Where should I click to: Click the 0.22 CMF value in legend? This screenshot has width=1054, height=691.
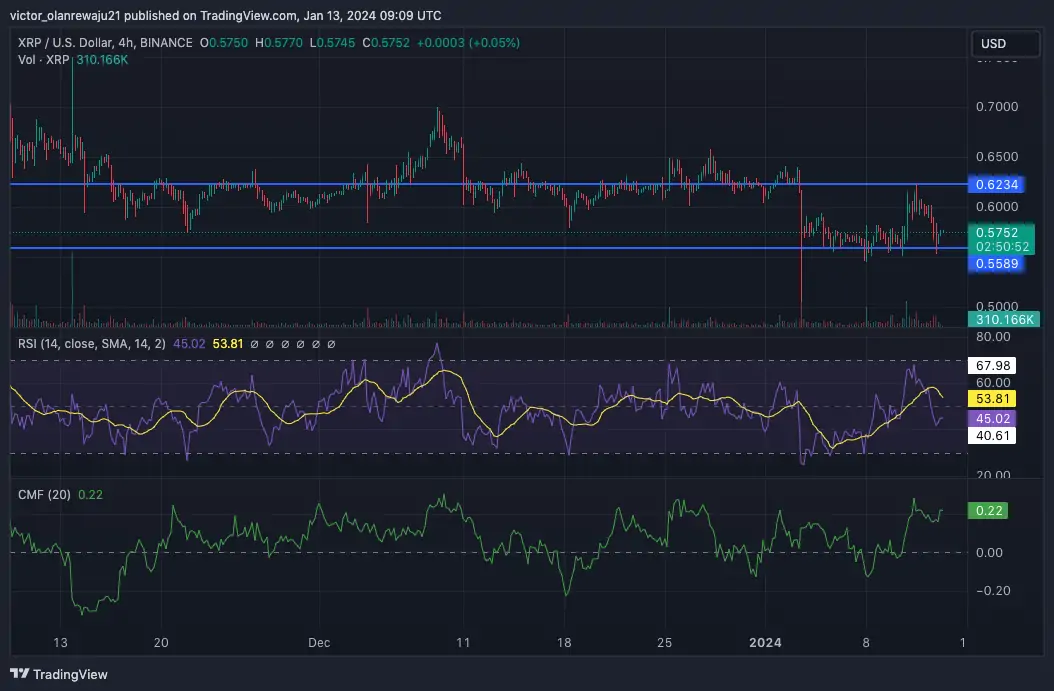coord(91,495)
